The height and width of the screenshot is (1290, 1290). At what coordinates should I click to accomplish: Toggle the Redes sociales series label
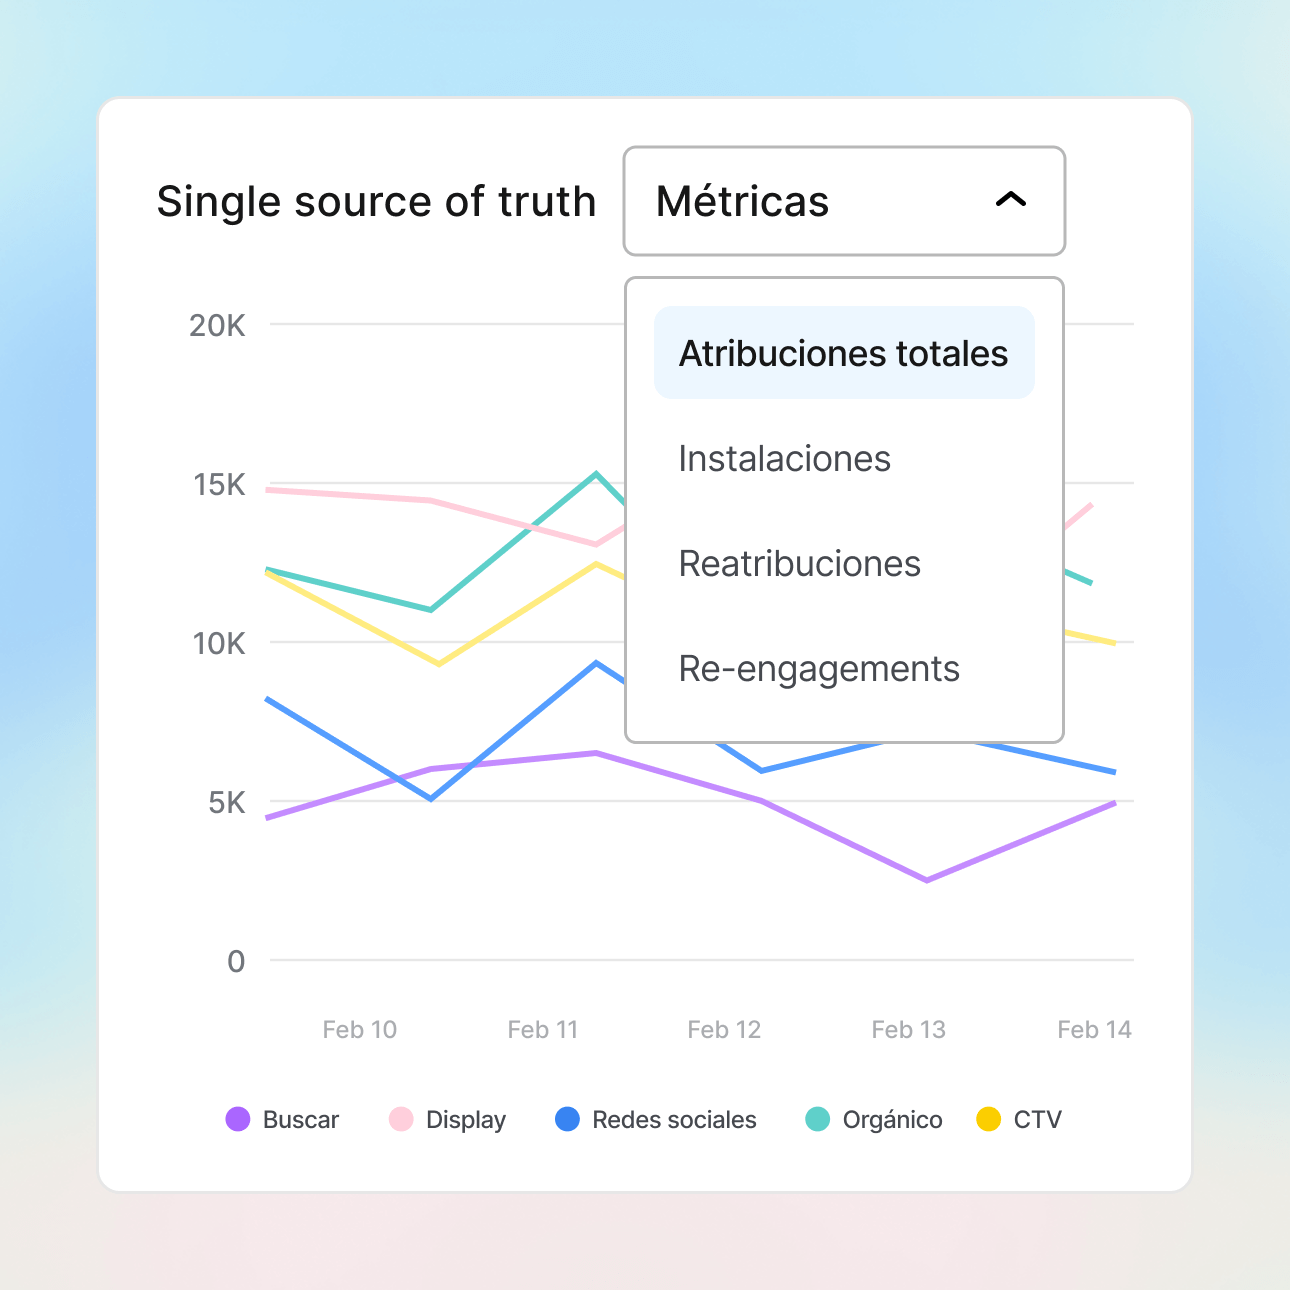(674, 1120)
